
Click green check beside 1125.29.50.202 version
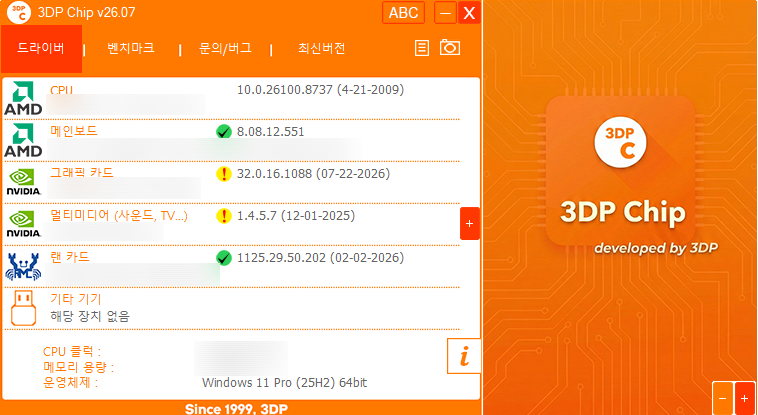(223, 258)
